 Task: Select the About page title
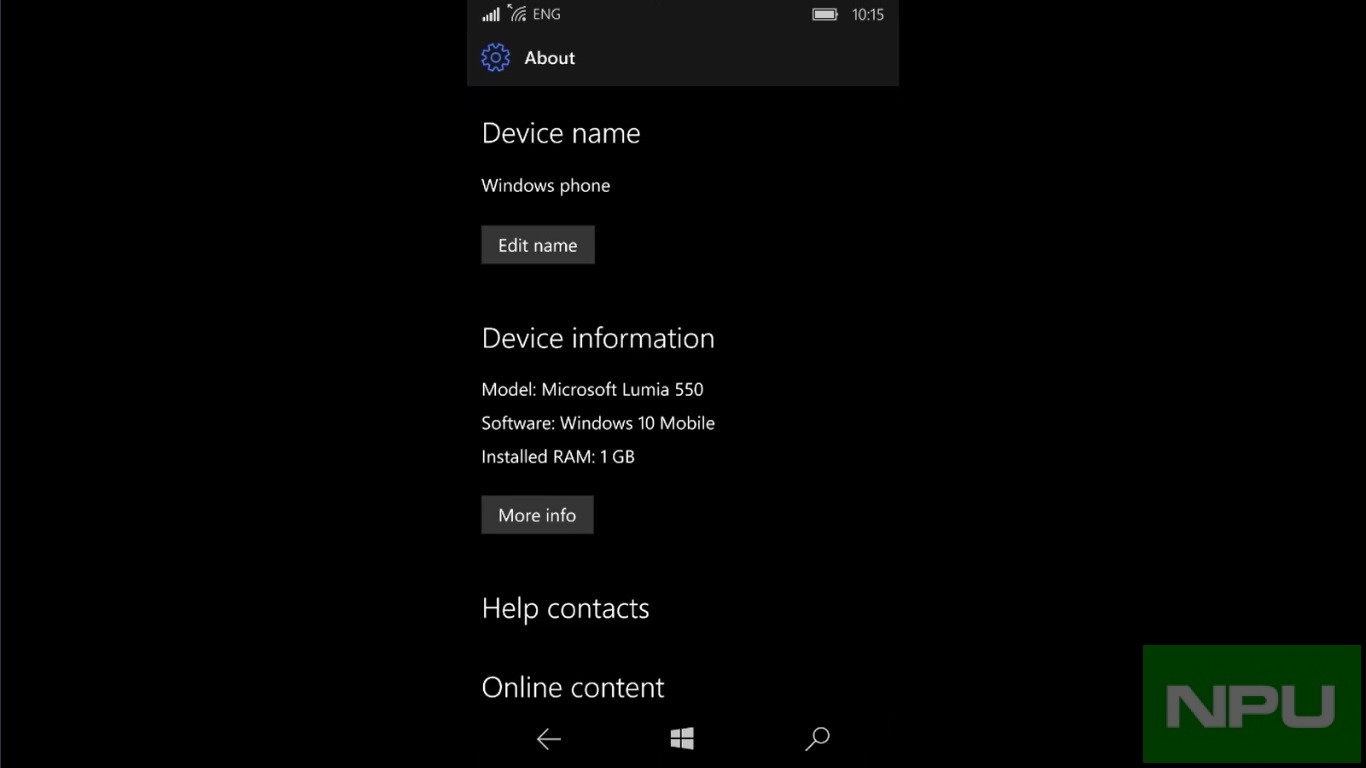point(549,58)
